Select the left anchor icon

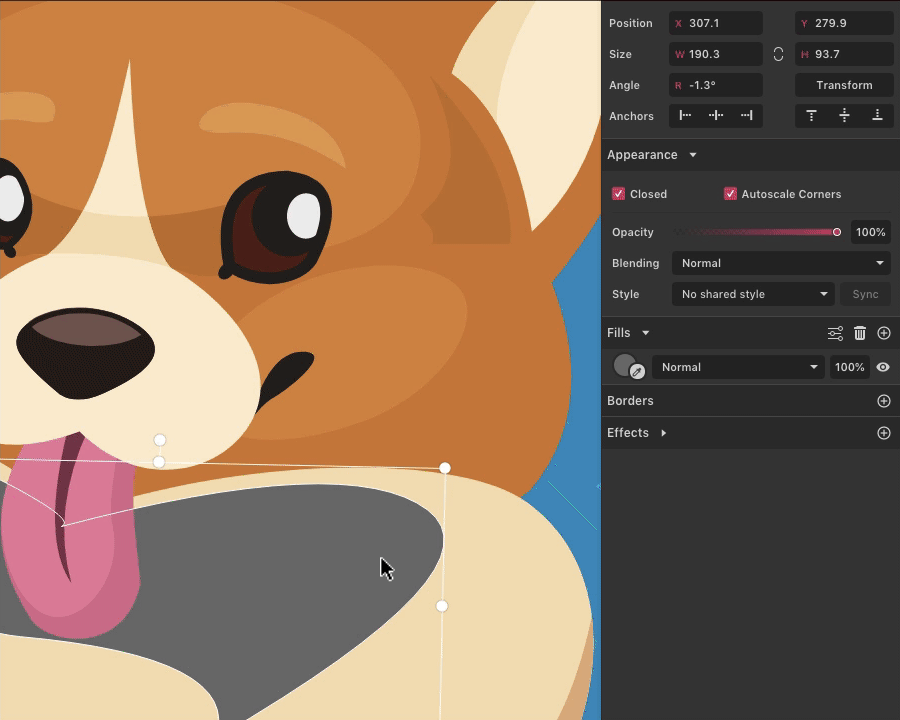685,115
